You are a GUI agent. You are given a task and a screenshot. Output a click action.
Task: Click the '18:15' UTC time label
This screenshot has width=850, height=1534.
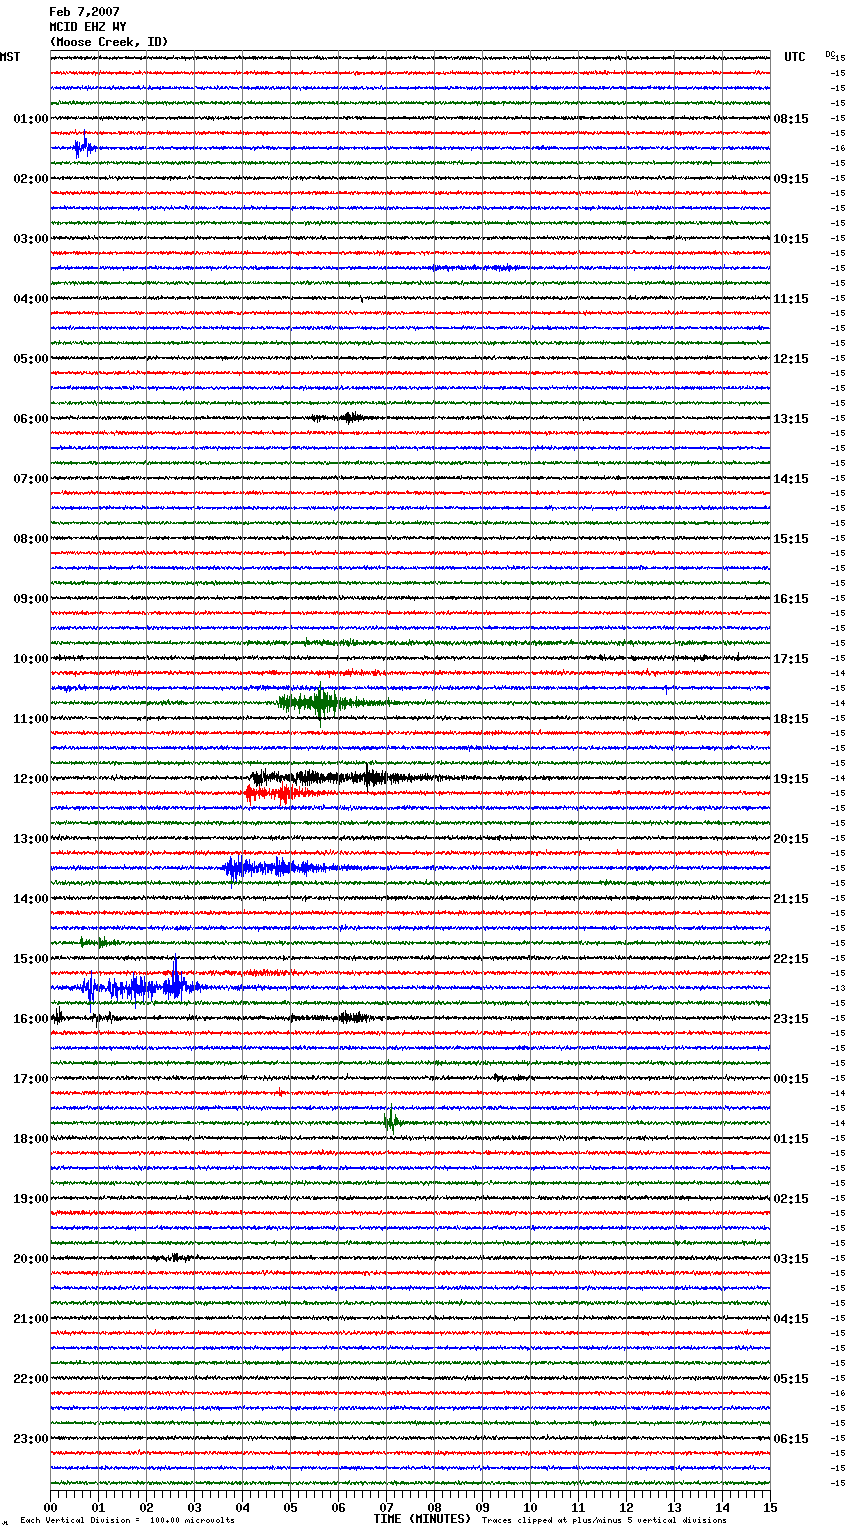(x=791, y=719)
